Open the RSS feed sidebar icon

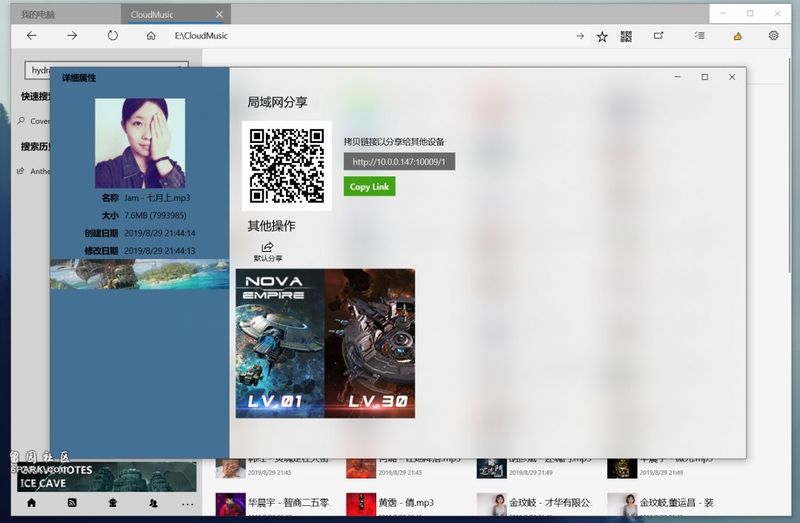click(72, 503)
